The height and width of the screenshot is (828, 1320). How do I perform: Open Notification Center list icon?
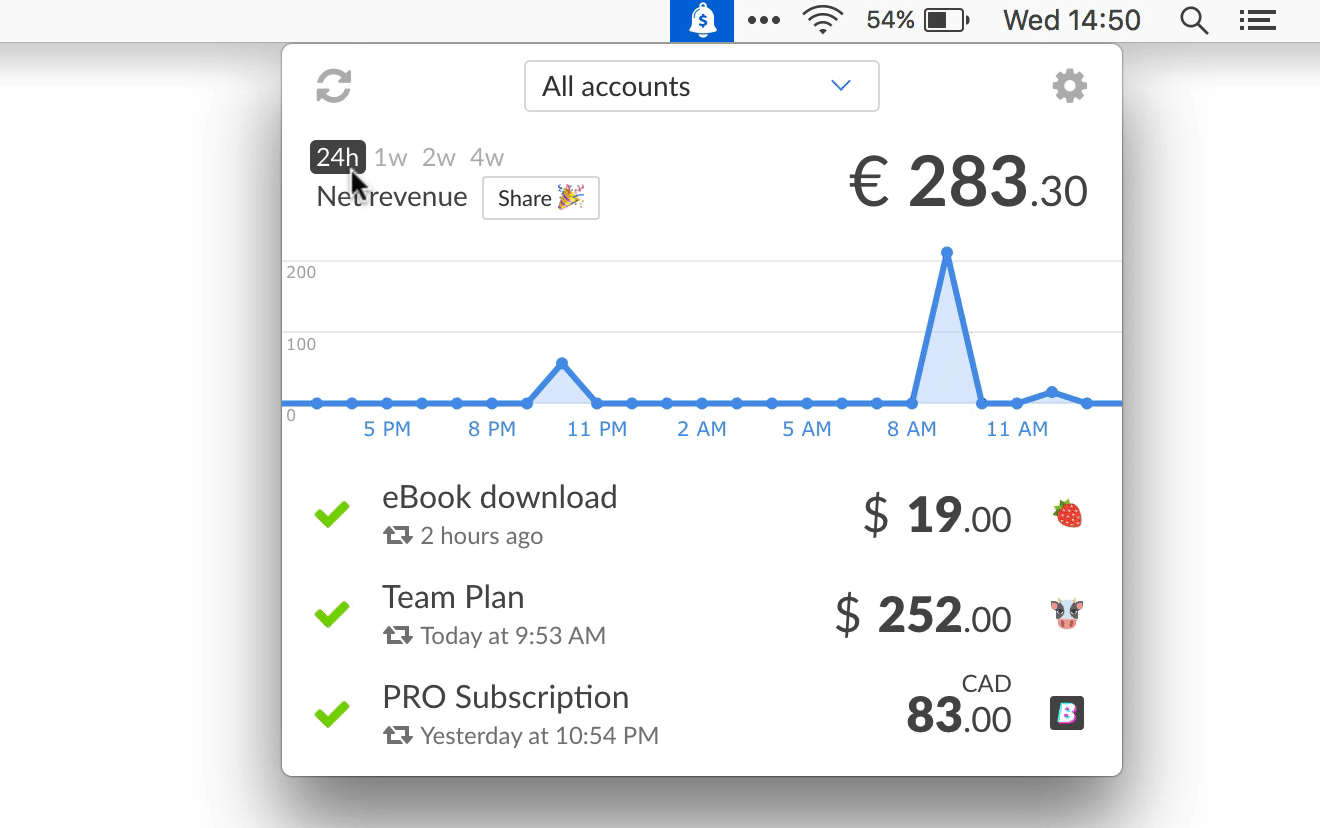[x=1257, y=20]
